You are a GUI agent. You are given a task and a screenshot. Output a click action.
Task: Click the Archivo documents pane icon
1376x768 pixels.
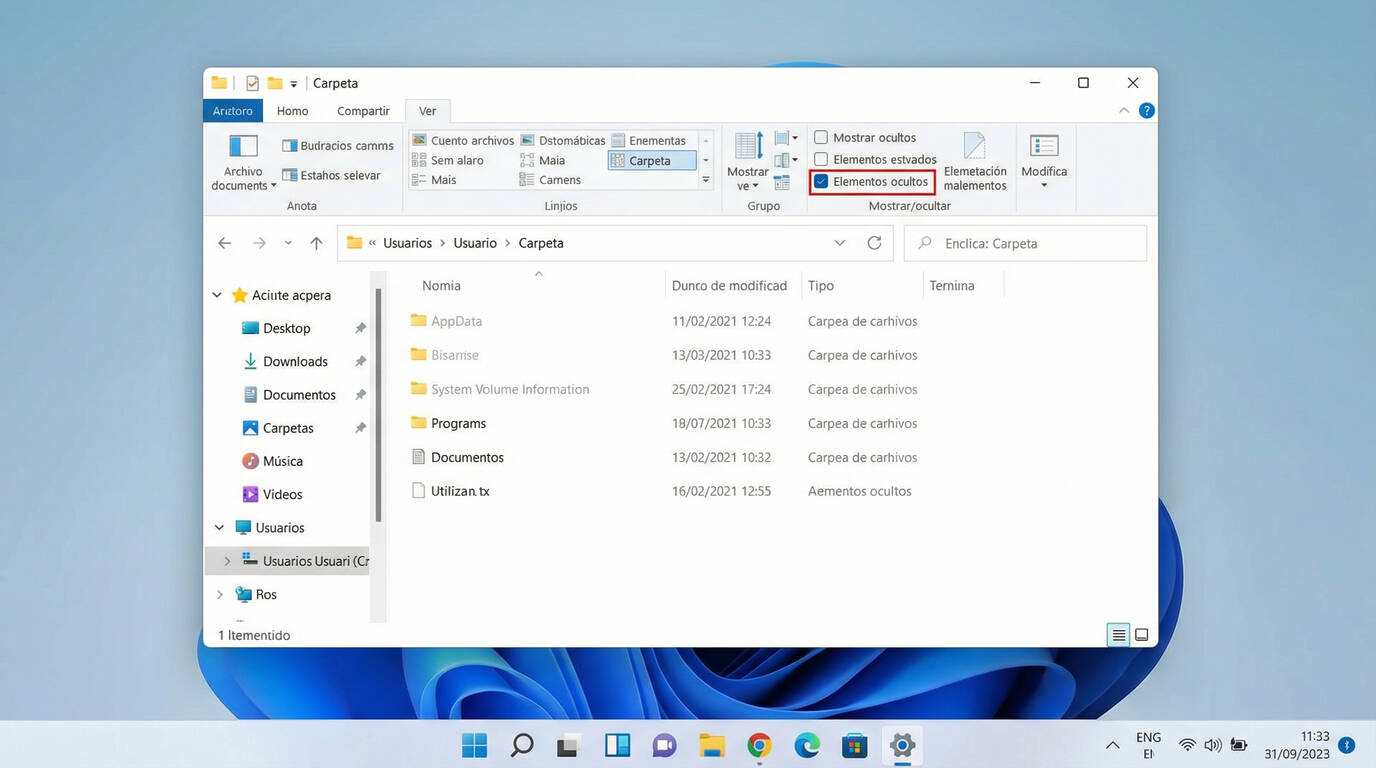pyautogui.click(x=243, y=147)
